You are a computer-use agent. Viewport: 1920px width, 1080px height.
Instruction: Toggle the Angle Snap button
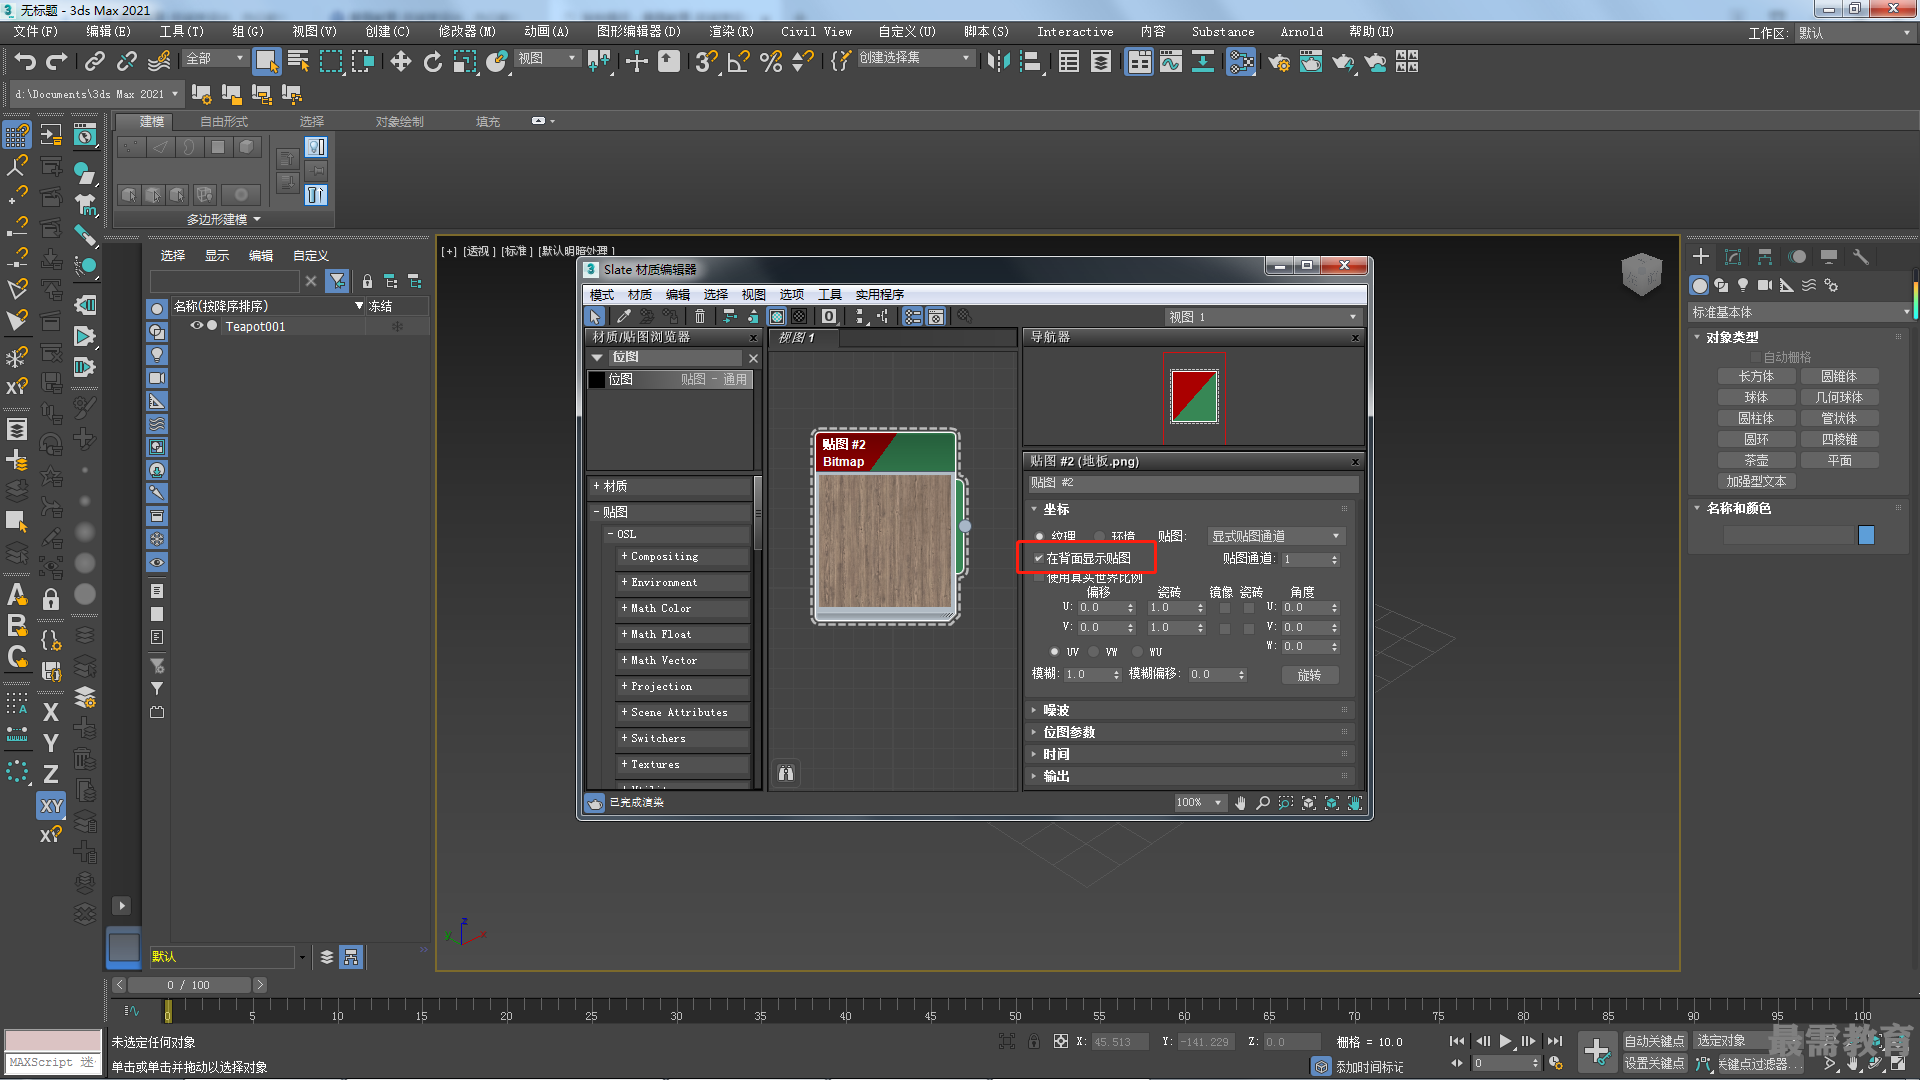pos(738,62)
